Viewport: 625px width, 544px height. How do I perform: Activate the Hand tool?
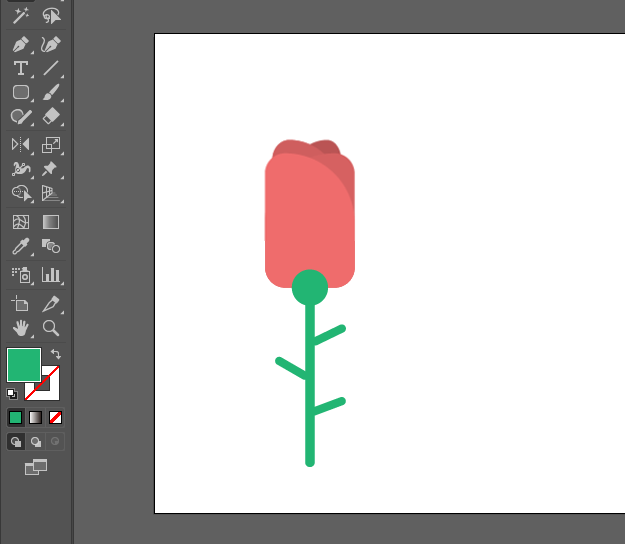click(x=20, y=327)
